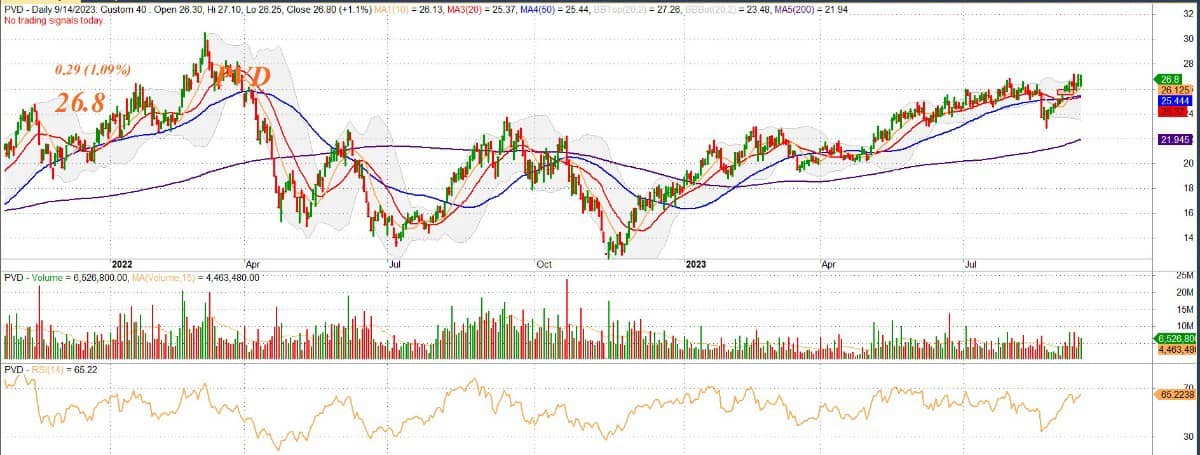Click the green 26.8 last-price tag

(x=1168, y=78)
